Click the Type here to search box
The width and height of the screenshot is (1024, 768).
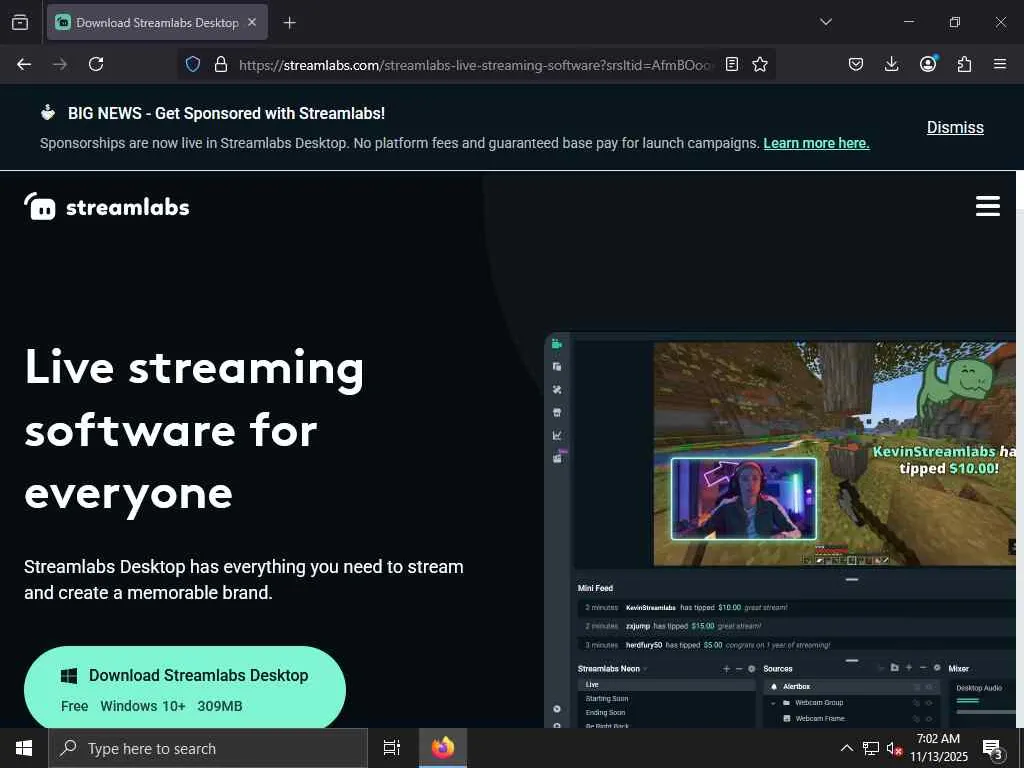(208, 748)
